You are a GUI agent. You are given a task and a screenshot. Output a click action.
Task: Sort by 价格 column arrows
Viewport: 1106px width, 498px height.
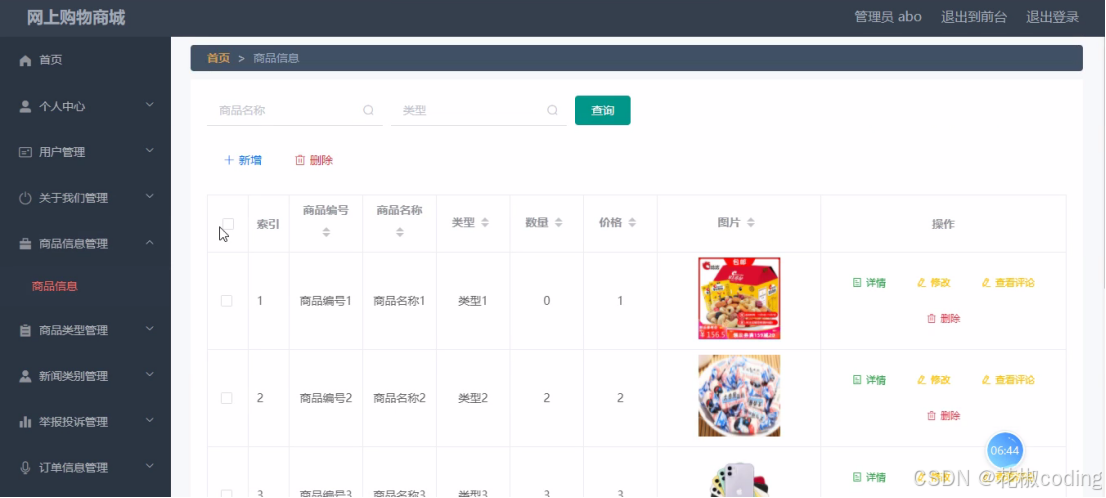click(x=632, y=222)
